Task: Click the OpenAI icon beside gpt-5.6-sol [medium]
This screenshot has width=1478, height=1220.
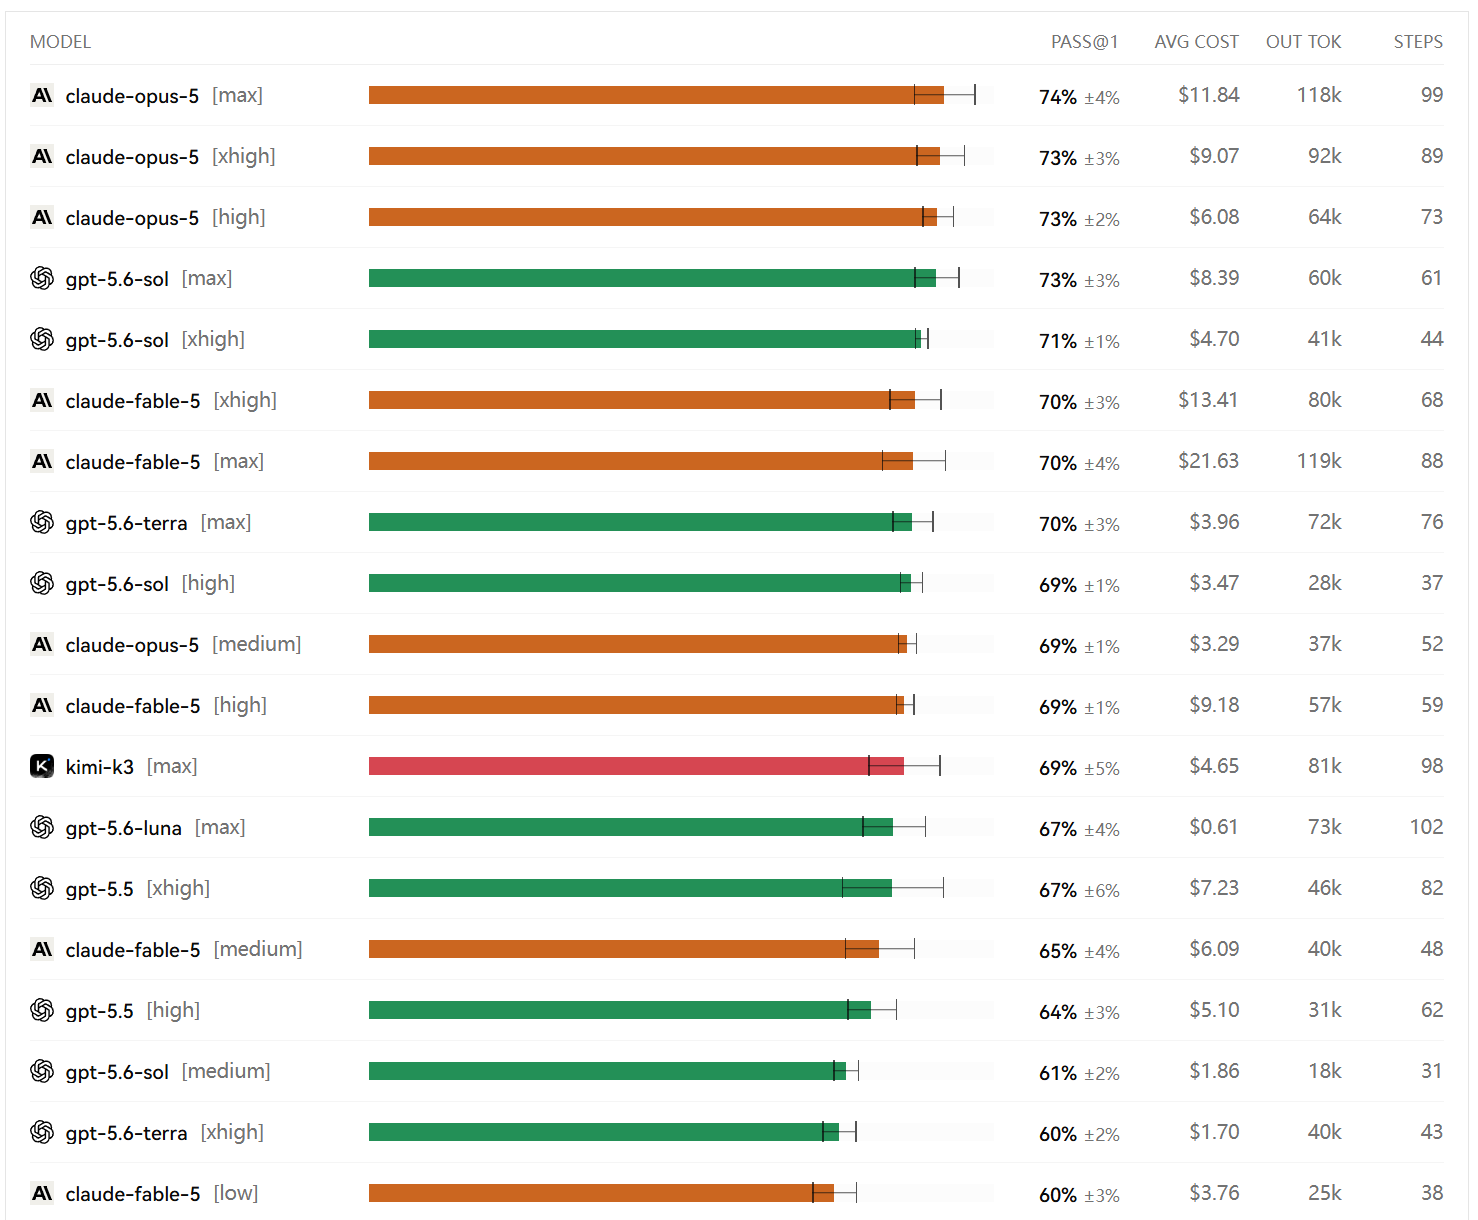Action: (42, 1072)
